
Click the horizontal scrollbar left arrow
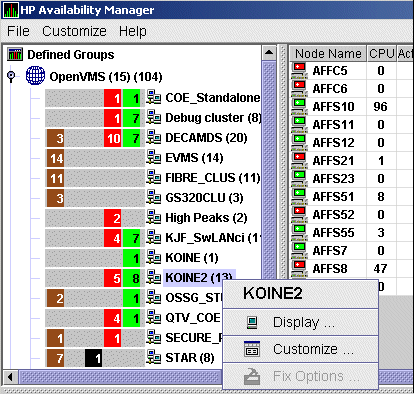(10, 377)
